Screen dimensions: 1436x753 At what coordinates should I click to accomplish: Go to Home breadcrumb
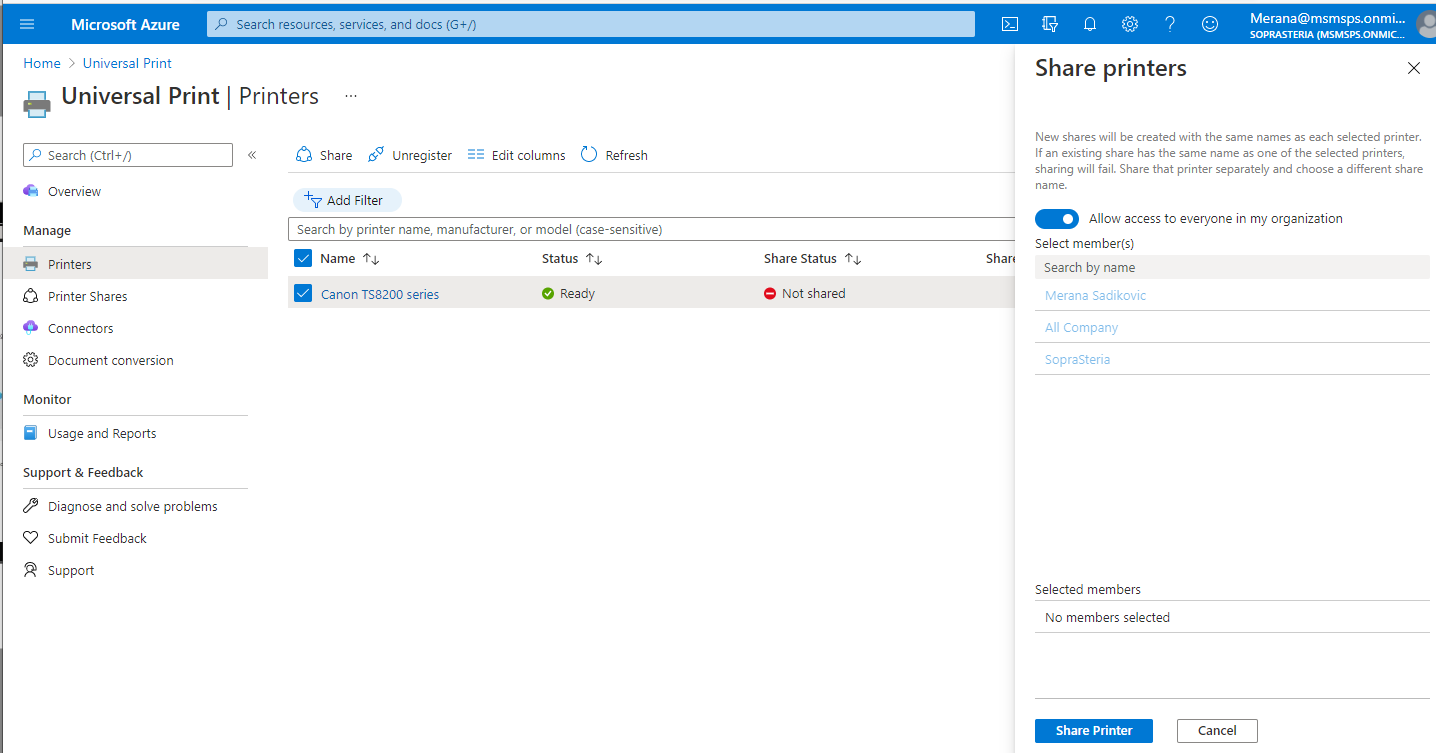(42, 63)
